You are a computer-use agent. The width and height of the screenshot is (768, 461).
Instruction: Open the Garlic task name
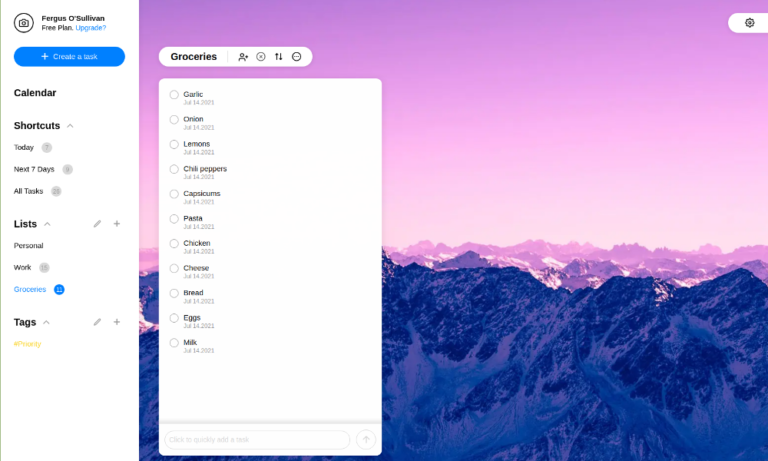pyautogui.click(x=193, y=94)
